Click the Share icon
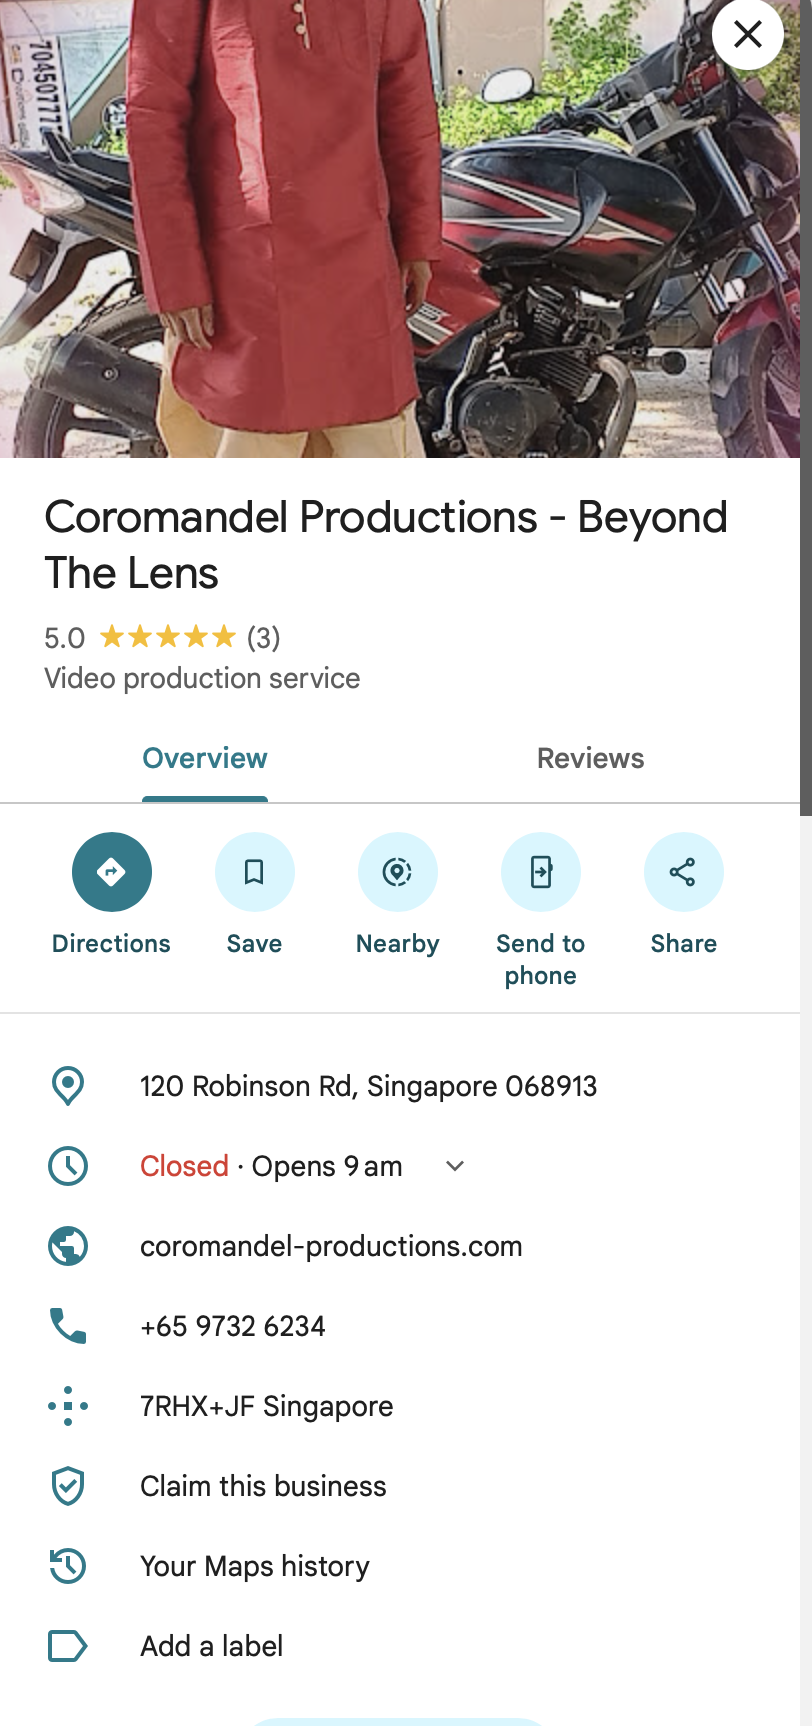 pos(684,872)
